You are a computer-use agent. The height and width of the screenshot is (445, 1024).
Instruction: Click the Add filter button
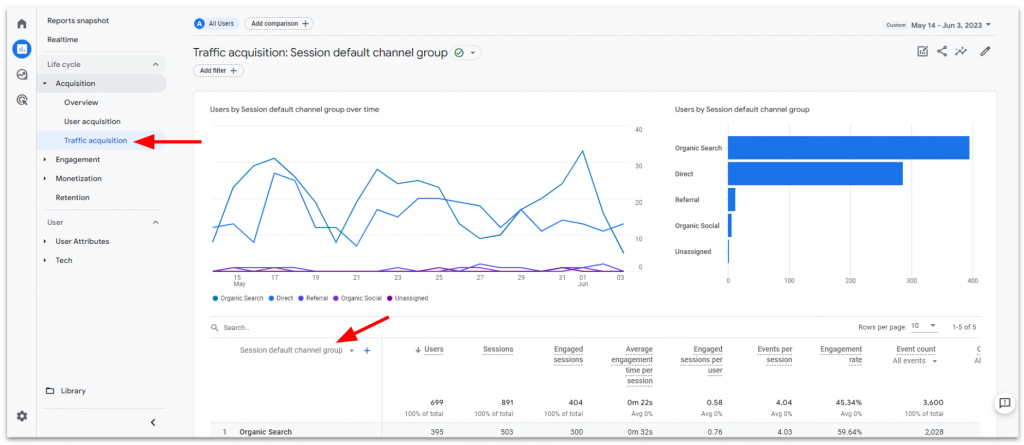(x=218, y=71)
